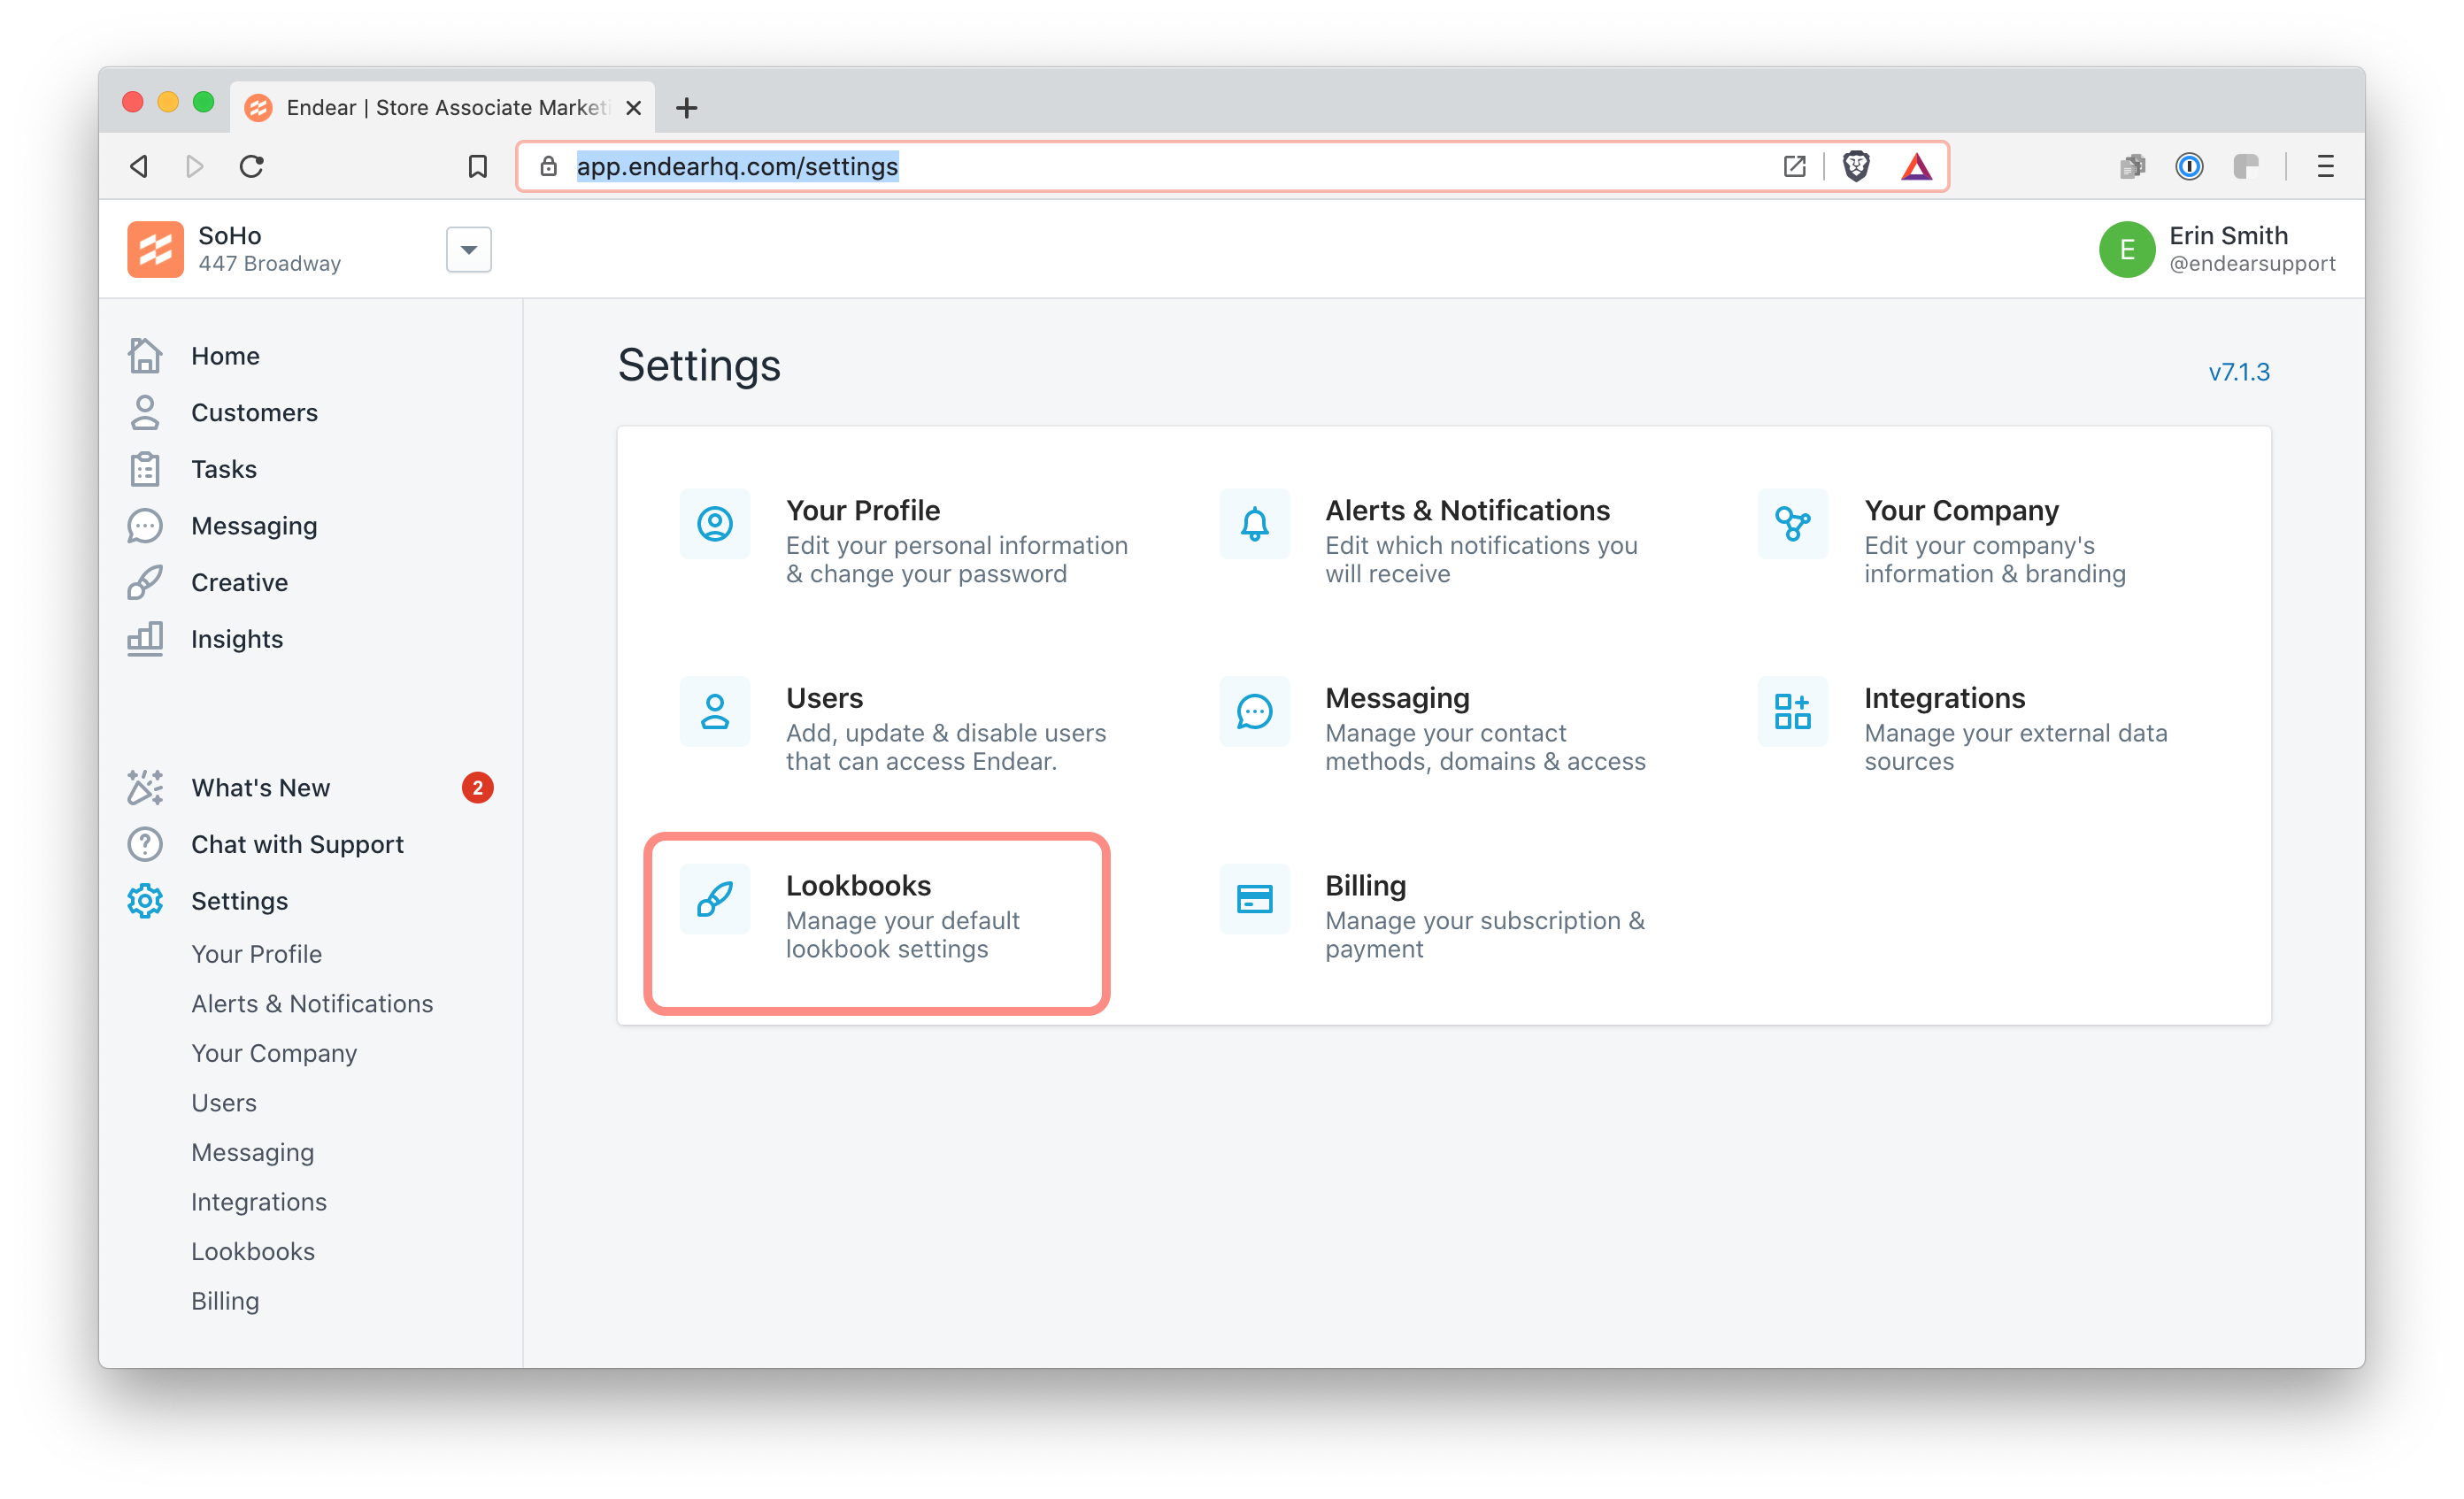Click the Billing credit card icon
The image size is (2464, 1499).
tap(1254, 899)
